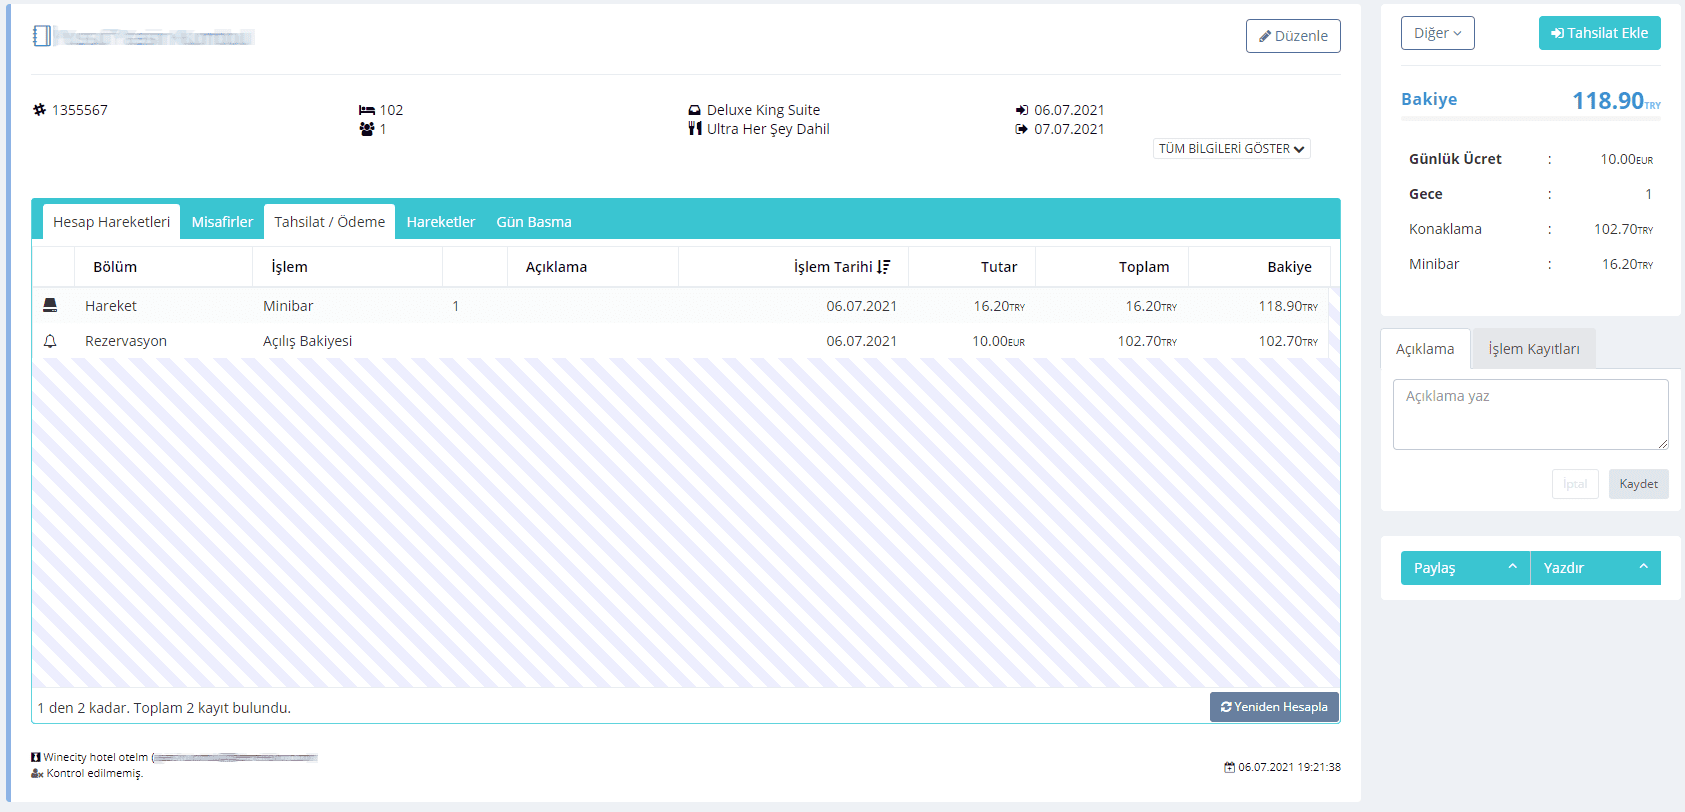
Task: Click the bed icon next to room 102
Action: (367, 110)
